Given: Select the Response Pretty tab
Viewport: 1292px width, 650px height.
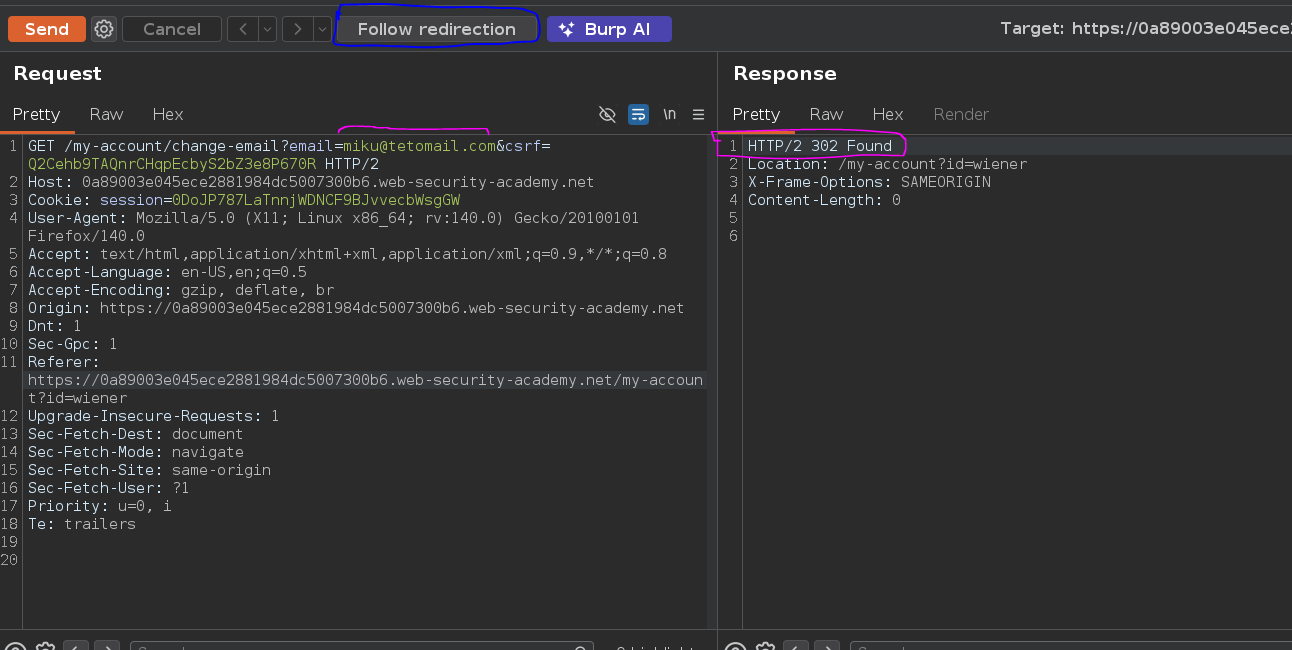Looking at the screenshot, I should [756, 114].
